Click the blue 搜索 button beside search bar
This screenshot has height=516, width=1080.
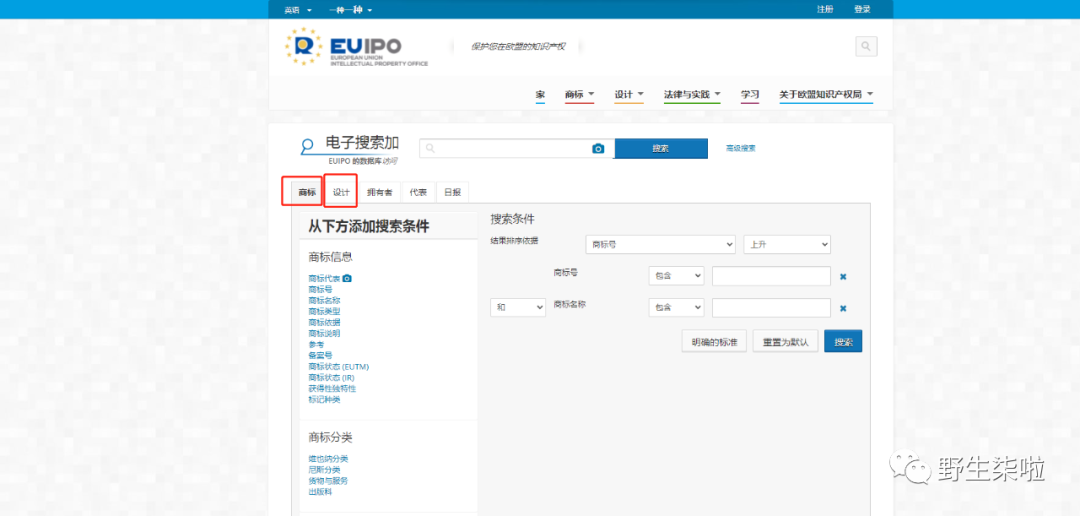(x=661, y=149)
